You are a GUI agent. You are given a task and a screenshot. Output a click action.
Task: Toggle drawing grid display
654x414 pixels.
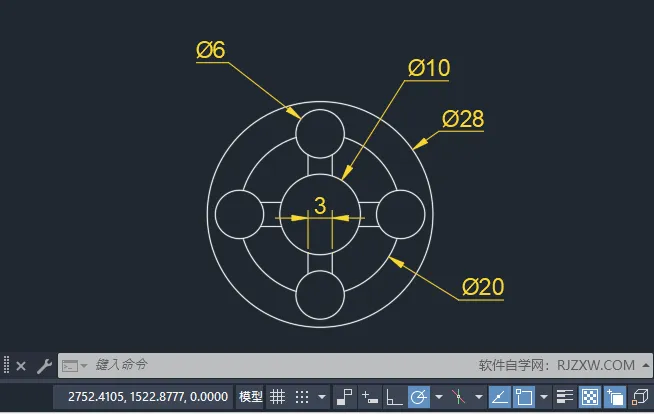(277, 397)
